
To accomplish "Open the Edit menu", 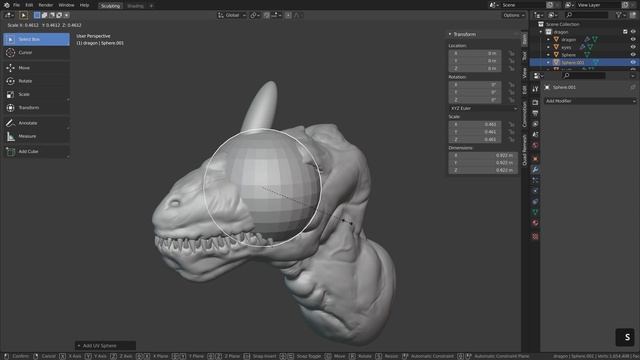I will pyautogui.click(x=29, y=5).
